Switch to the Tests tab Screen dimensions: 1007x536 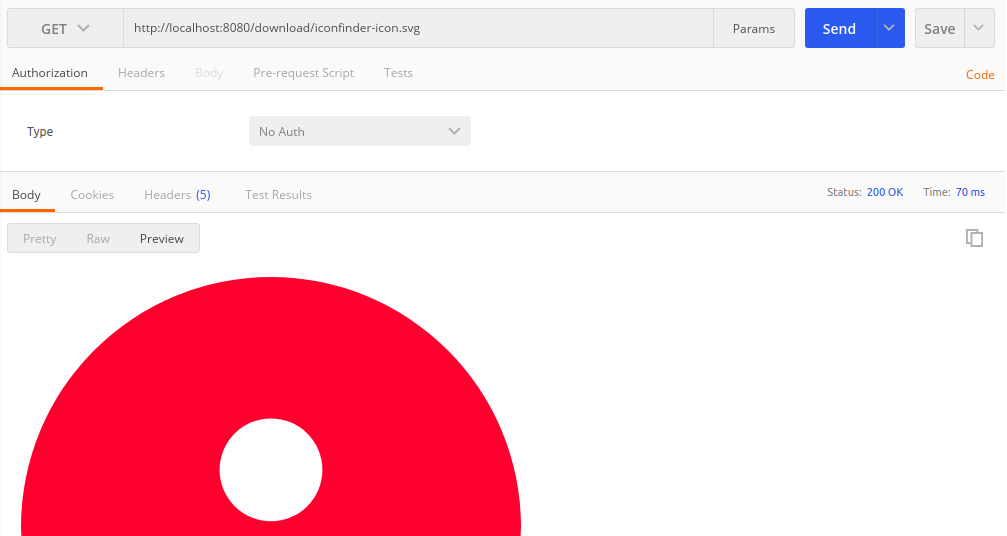[398, 73]
